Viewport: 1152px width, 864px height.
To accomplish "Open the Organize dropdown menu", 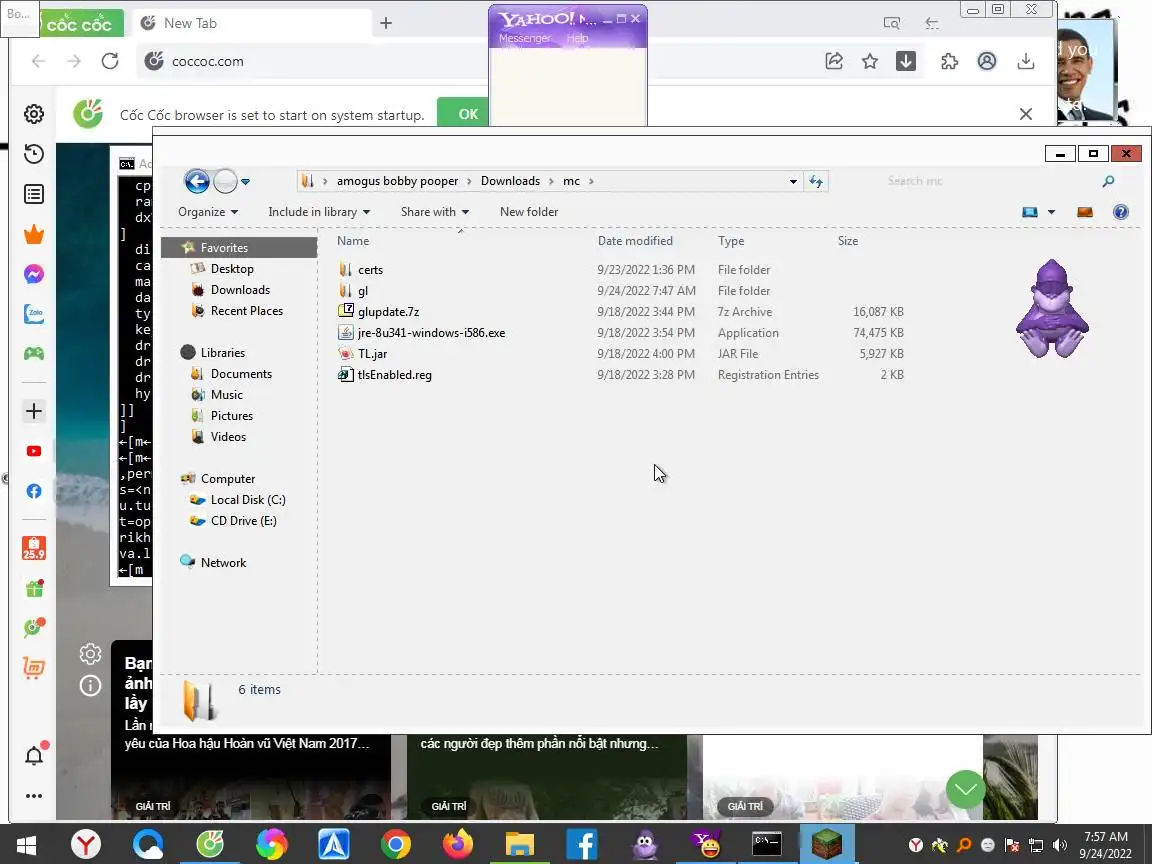I will [208, 212].
